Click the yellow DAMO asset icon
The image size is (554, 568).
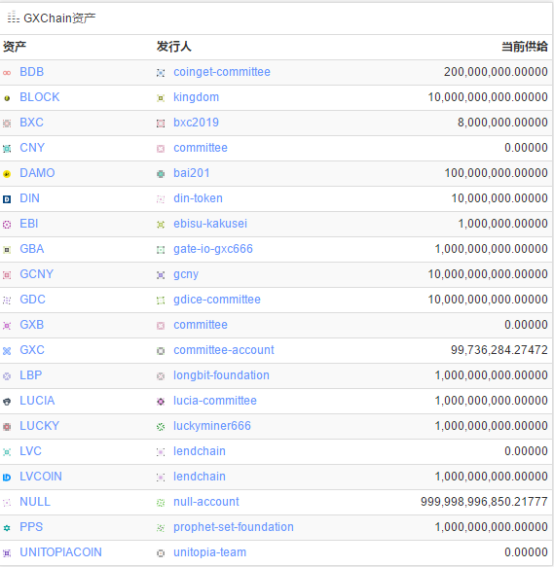point(7,174)
